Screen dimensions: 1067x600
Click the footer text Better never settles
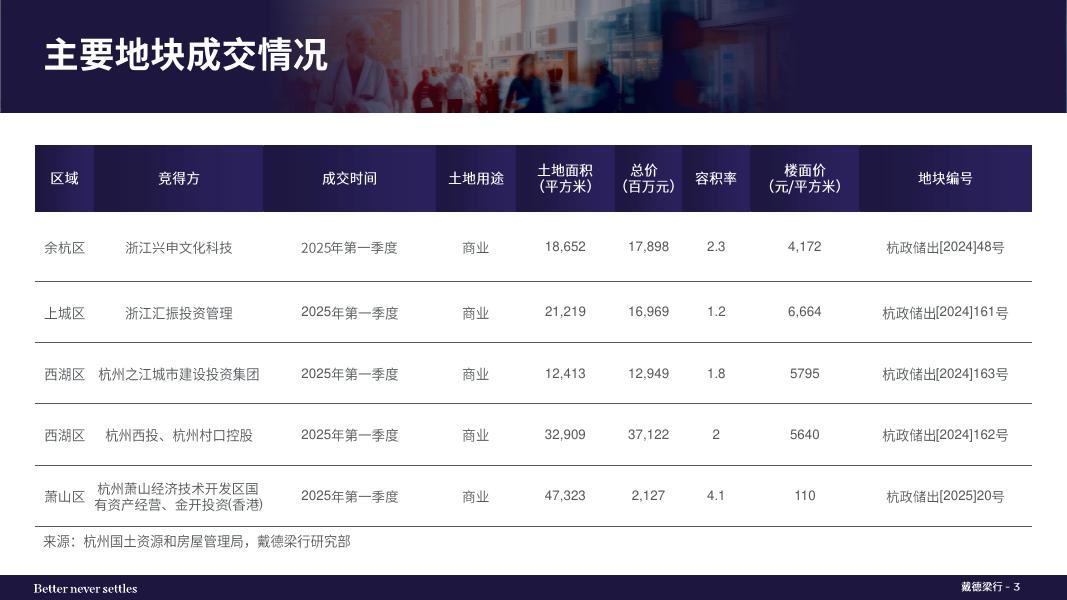click(85, 588)
